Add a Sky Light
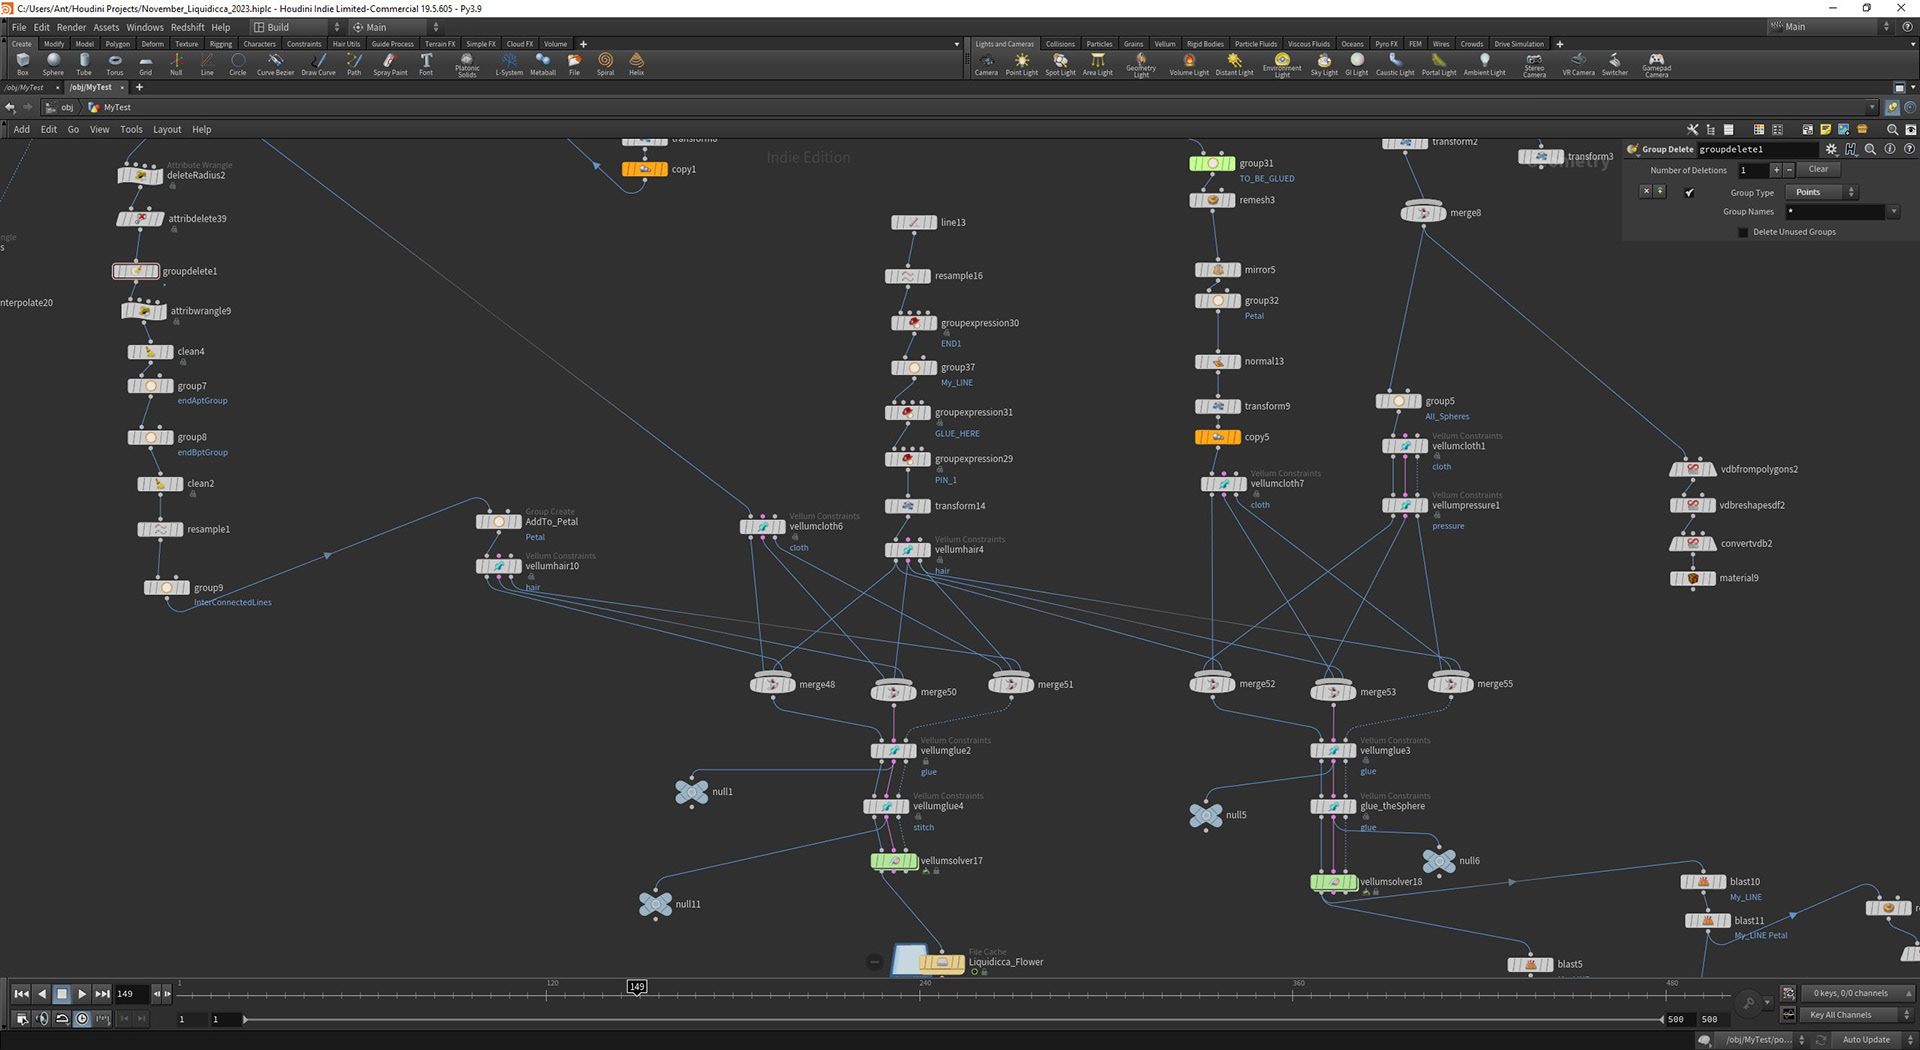 click(x=1324, y=64)
